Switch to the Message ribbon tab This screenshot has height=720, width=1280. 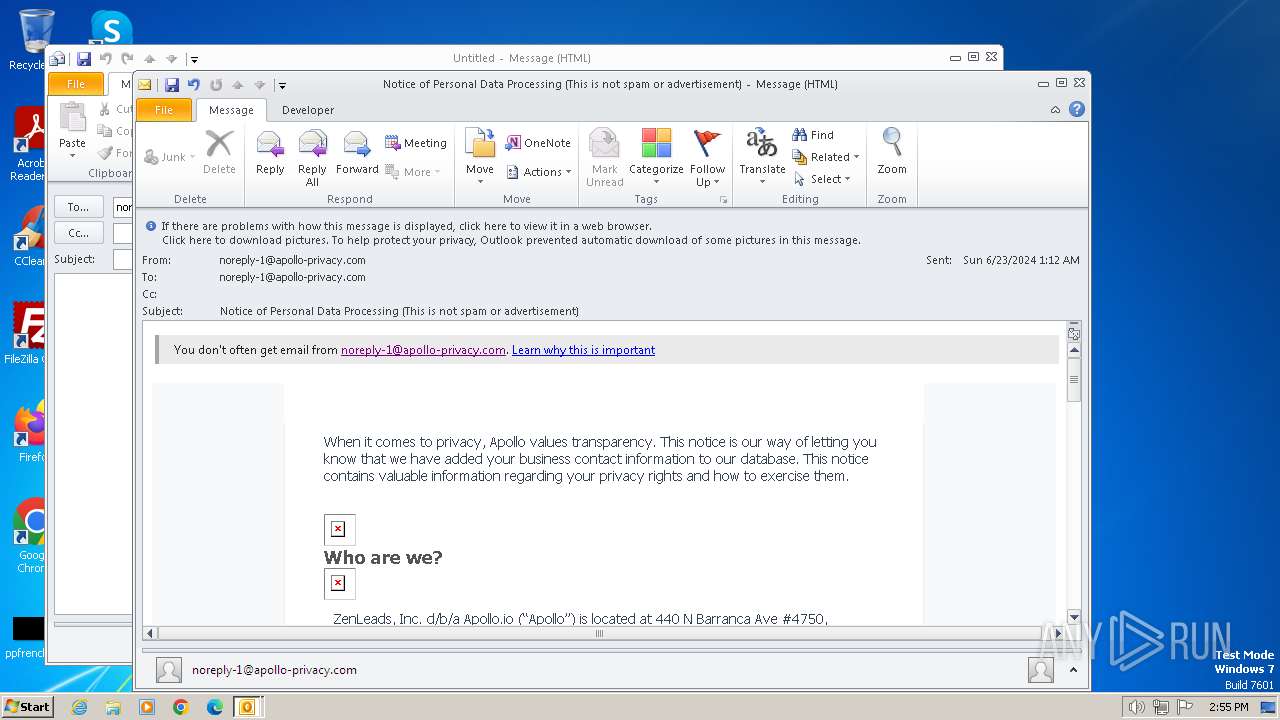coord(231,110)
